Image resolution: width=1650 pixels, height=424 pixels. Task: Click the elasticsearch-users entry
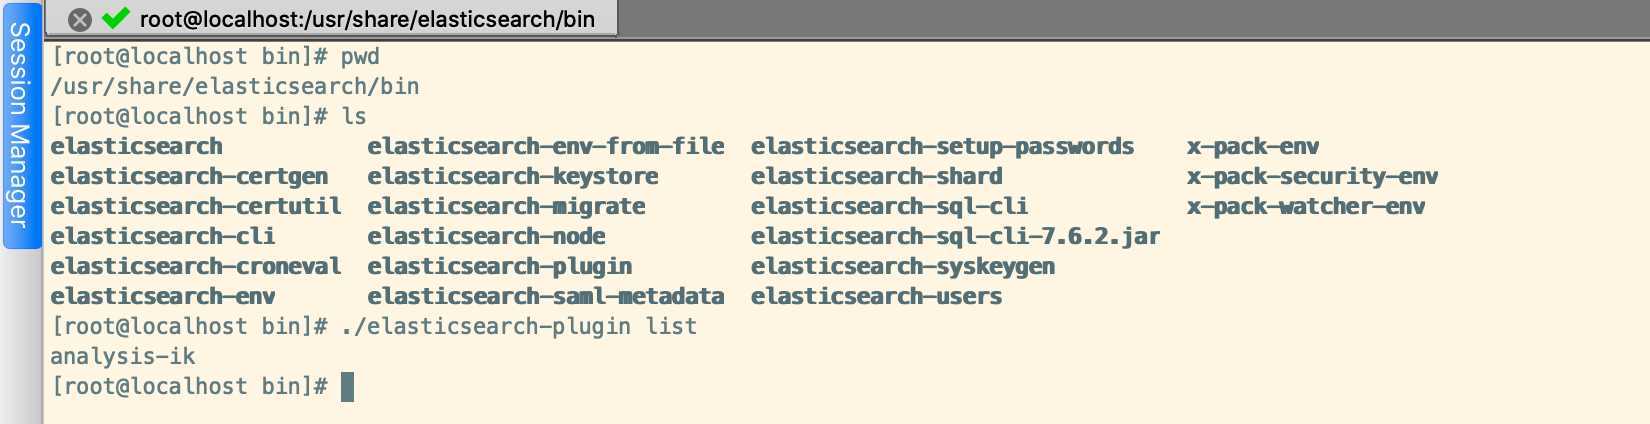click(x=876, y=297)
